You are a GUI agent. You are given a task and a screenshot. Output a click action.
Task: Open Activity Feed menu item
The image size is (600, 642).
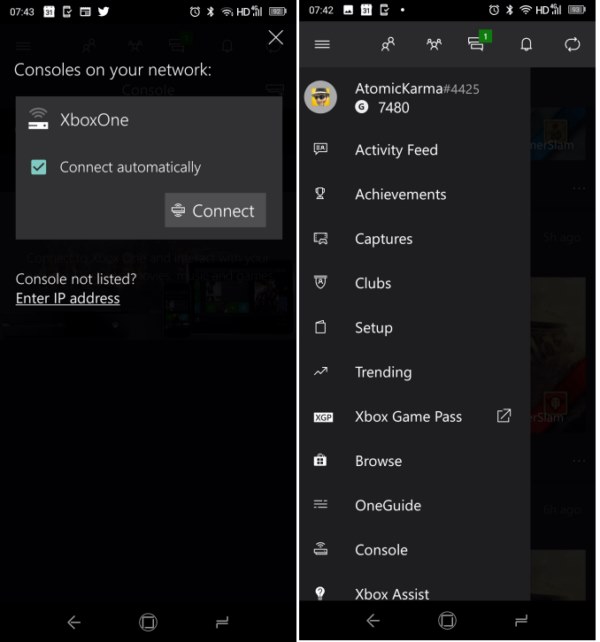click(x=414, y=150)
